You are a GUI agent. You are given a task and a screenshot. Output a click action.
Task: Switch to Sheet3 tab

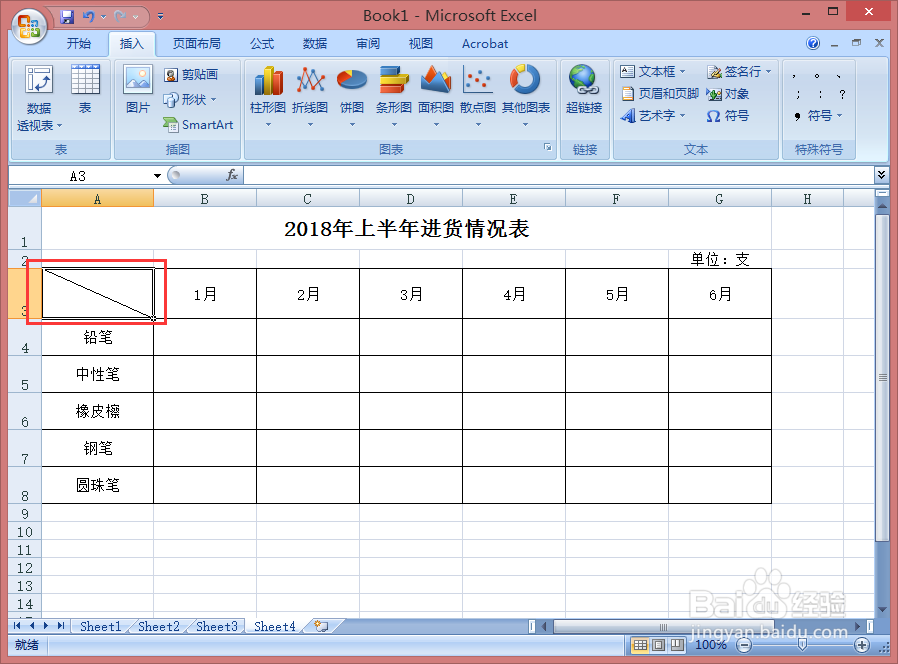click(216, 627)
